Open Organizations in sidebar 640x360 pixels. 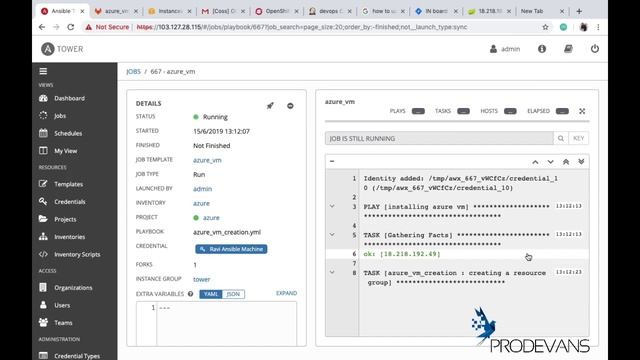[73, 288]
